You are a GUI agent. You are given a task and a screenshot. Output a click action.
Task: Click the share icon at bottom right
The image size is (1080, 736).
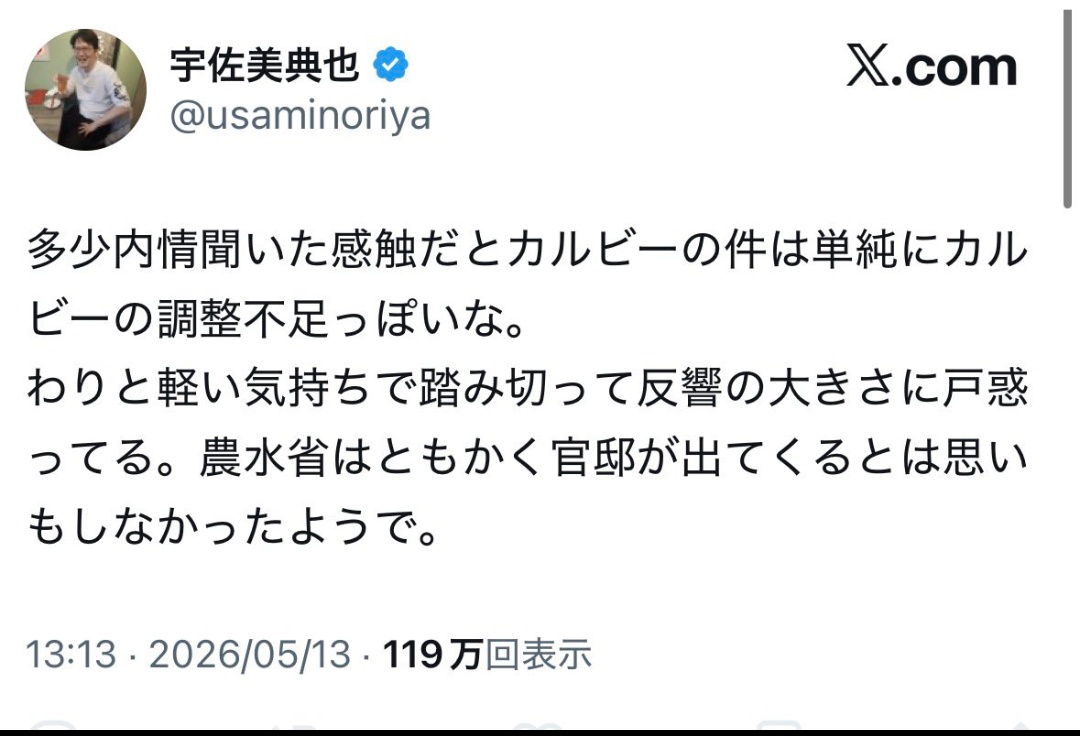1019,724
